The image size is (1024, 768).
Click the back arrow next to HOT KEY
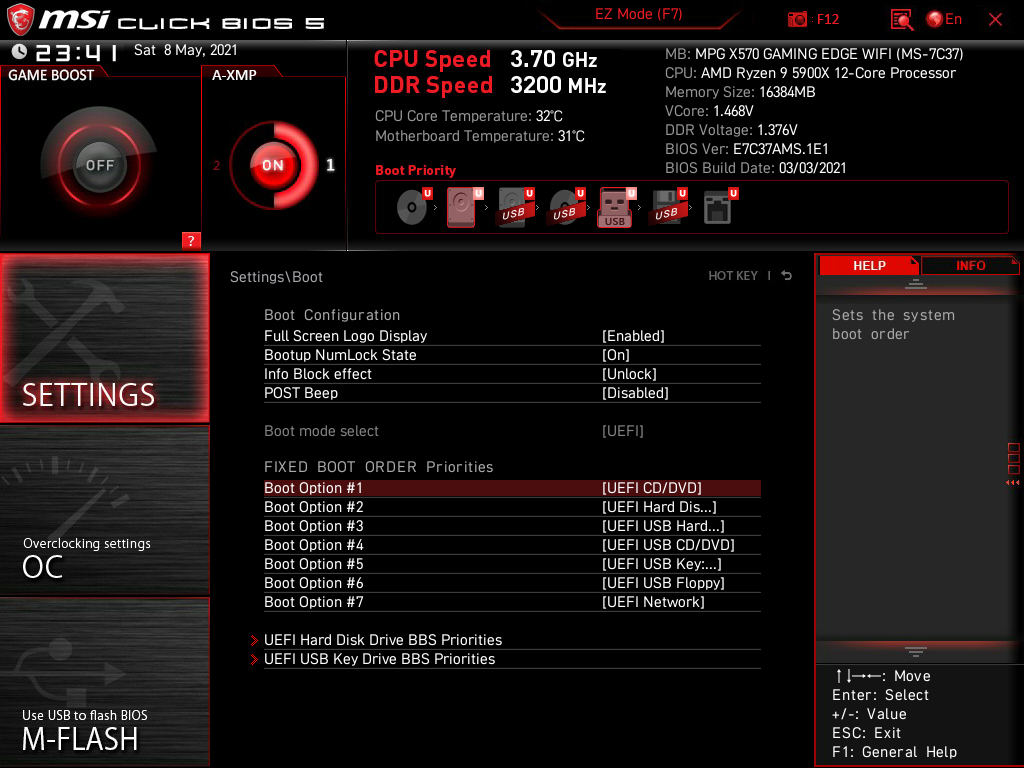(786, 276)
